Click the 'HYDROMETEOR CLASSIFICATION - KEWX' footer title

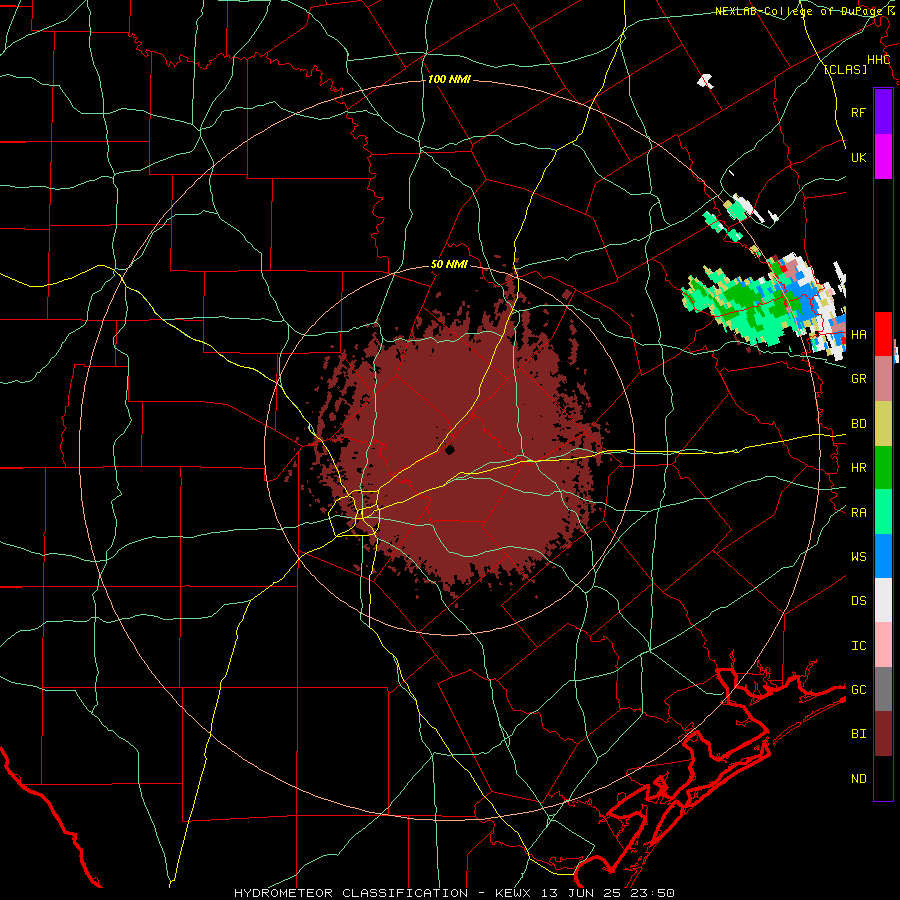(x=383, y=893)
